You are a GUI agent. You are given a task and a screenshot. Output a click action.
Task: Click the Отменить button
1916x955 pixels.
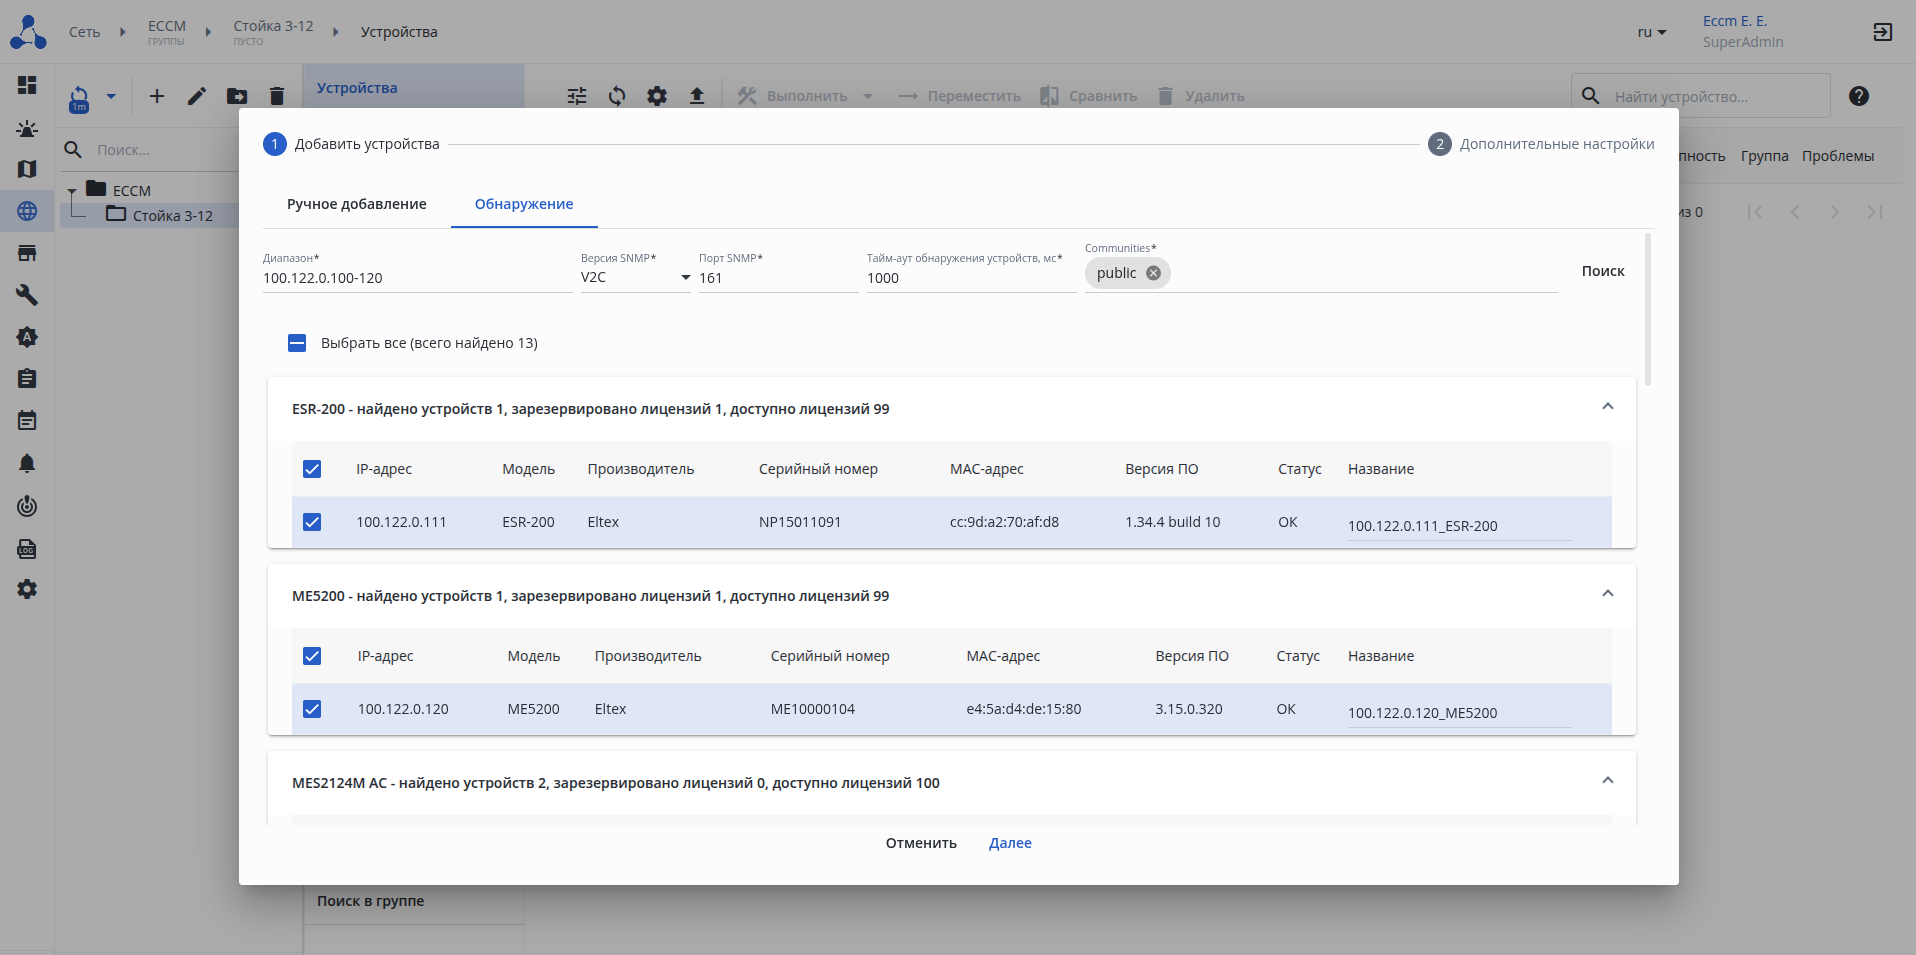pyautogui.click(x=920, y=843)
